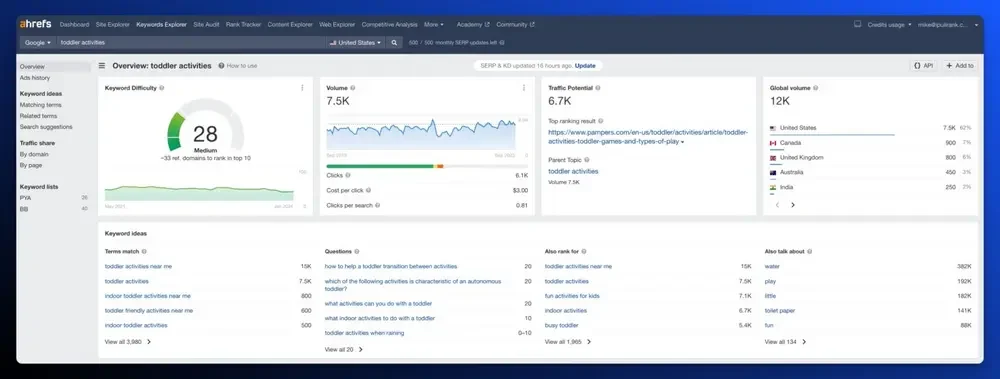Click View all 1,965 also rank for
Screen dimensions: 1000x379
(568, 342)
